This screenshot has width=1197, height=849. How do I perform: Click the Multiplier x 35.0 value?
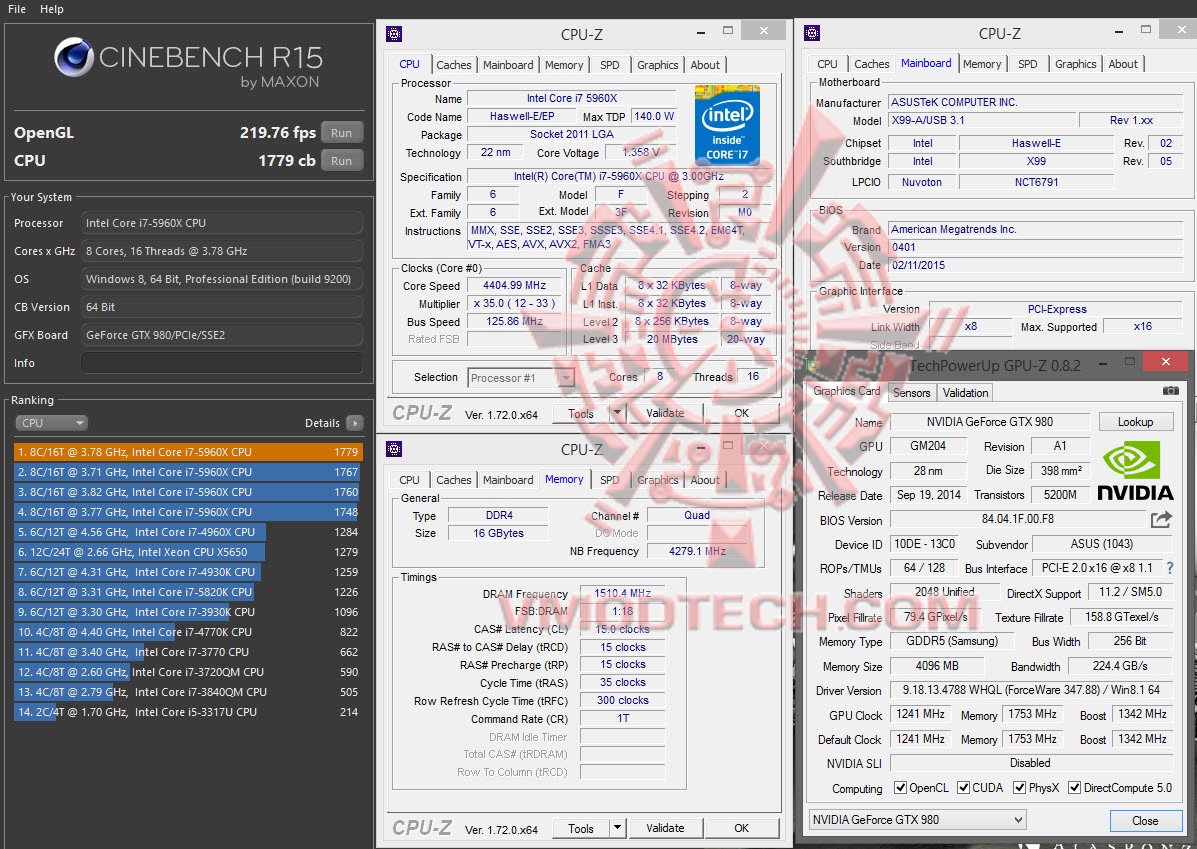pyautogui.click(x=515, y=303)
